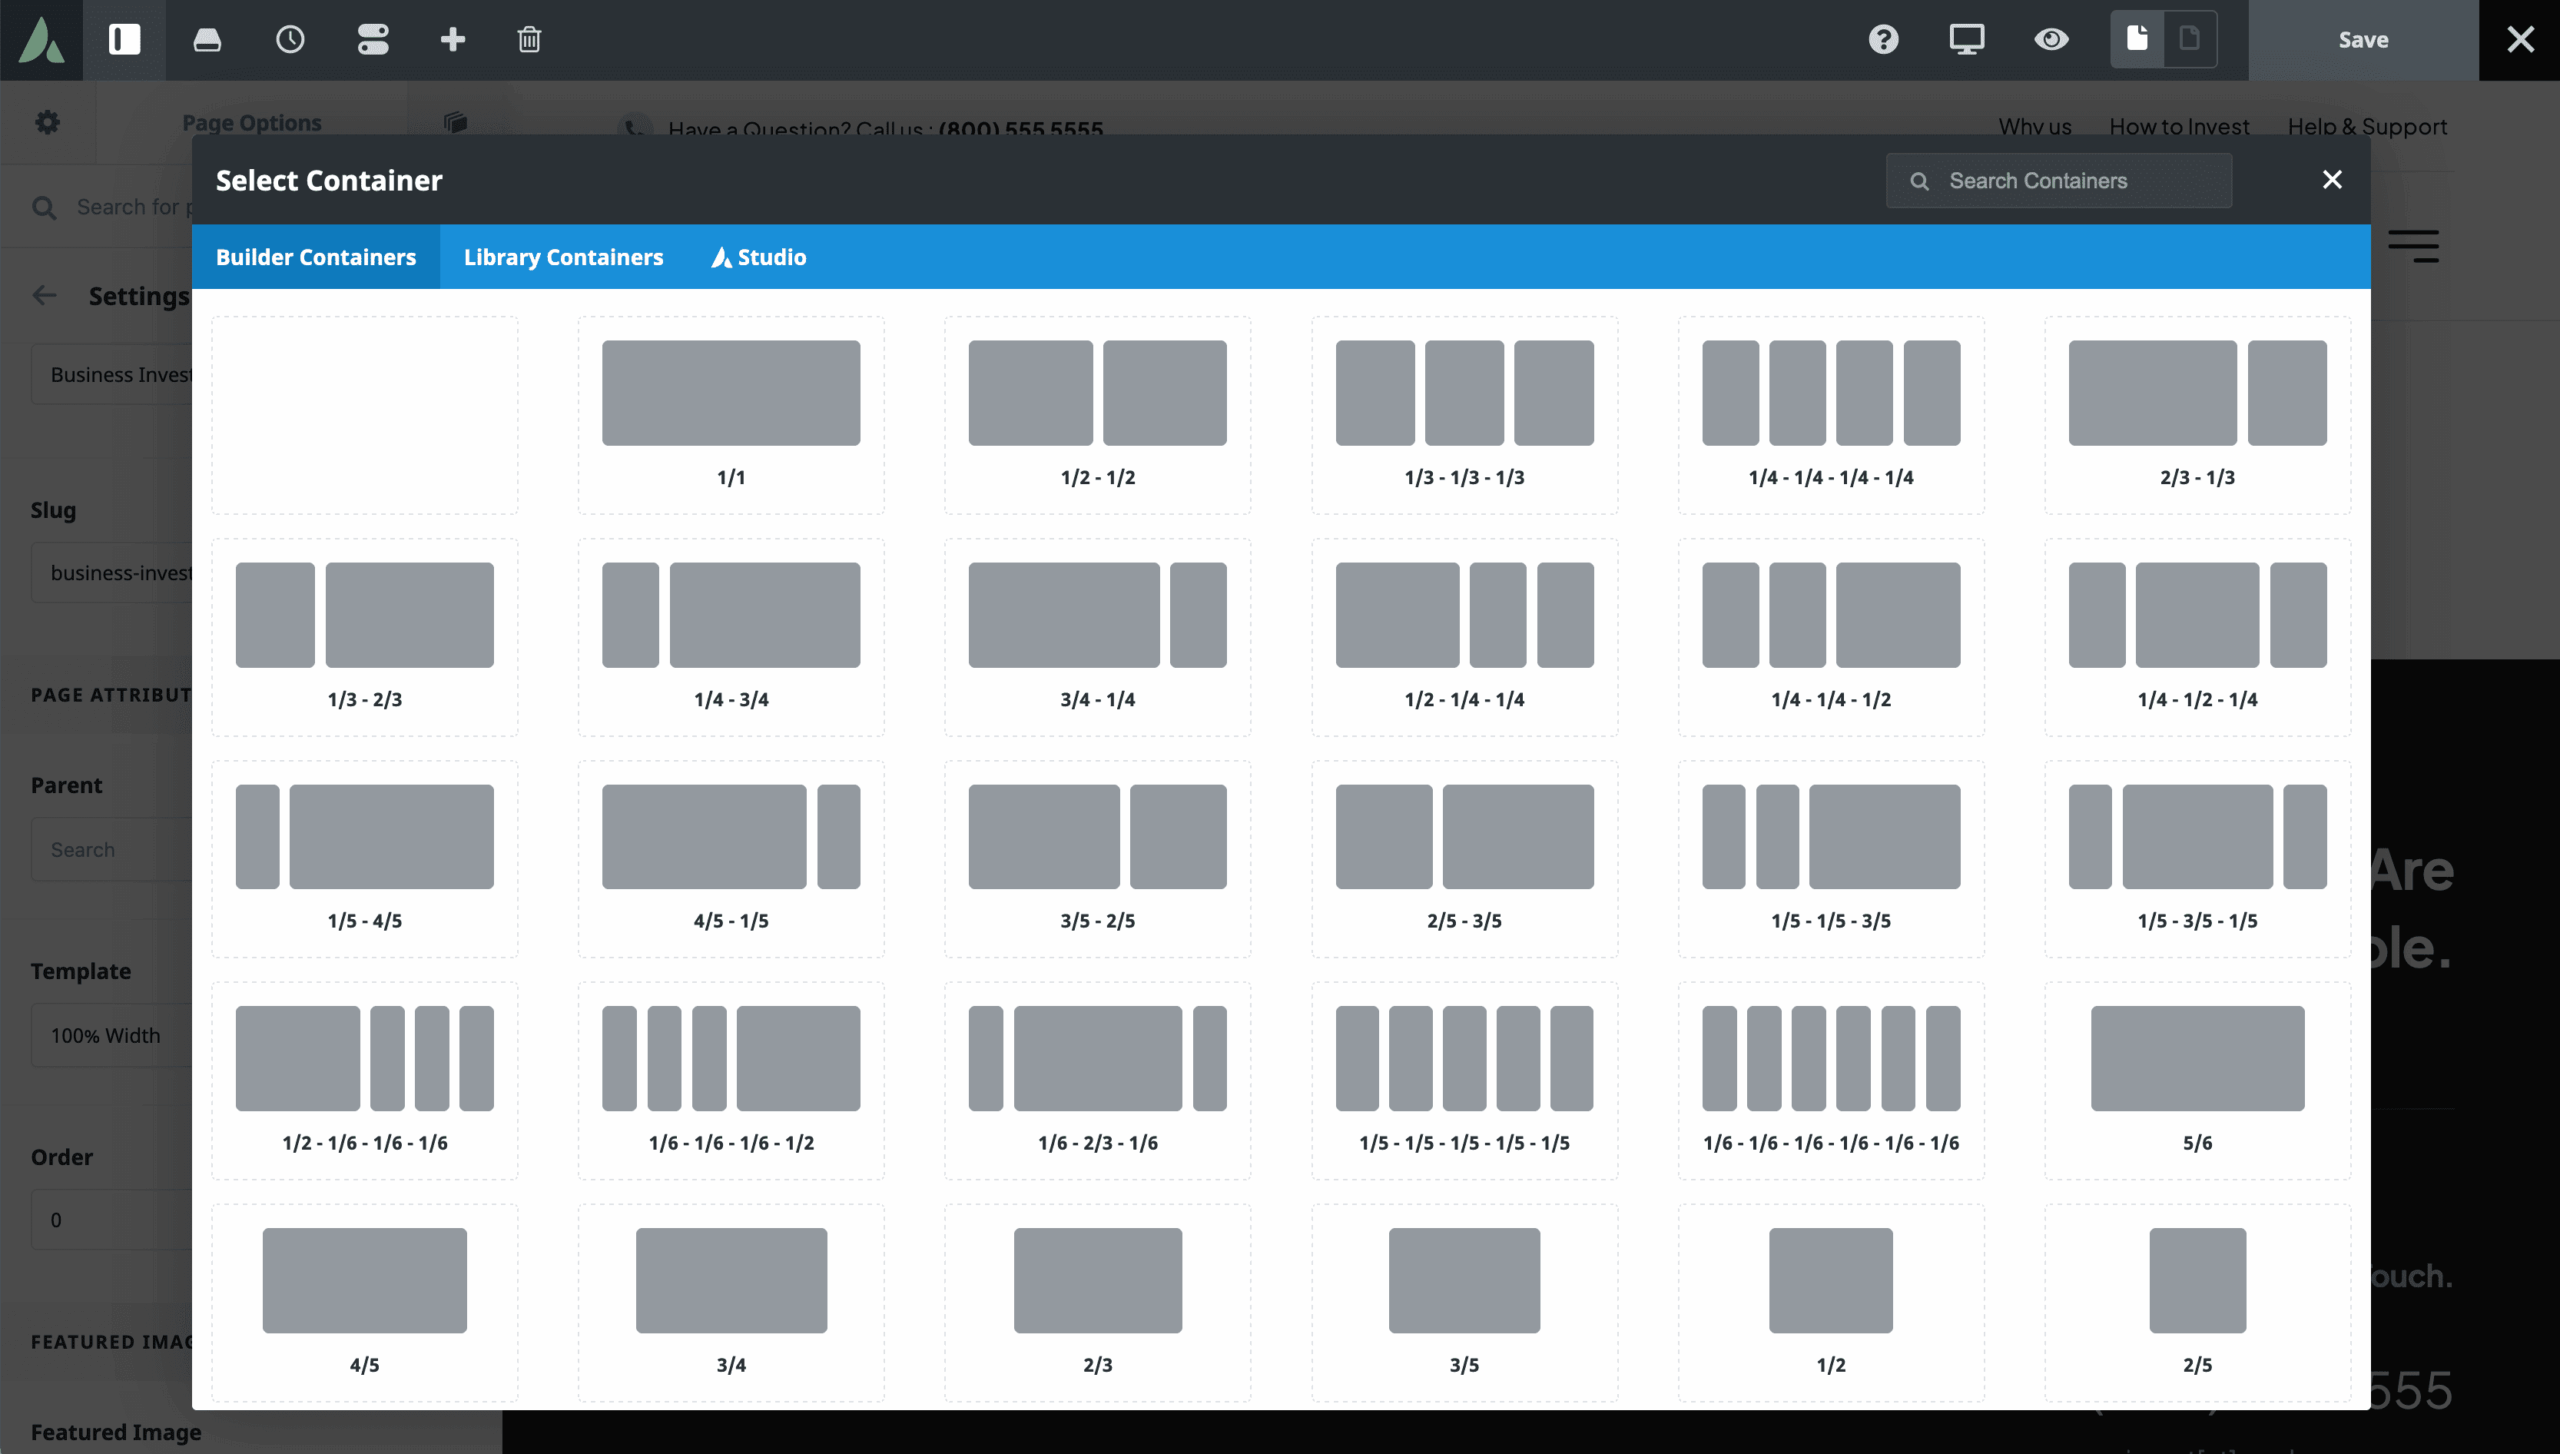Image resolution: width=2560 pixels, height=1454 pixels.
Task: Close the Select Container dialog
Action: tap(2332, 180)
